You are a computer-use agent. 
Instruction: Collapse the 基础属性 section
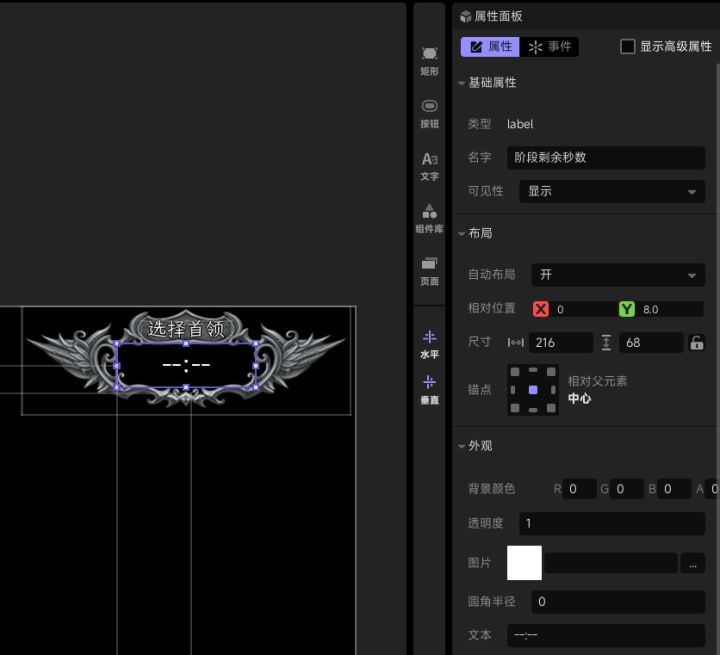pyautogui.click(x=461, y=83)
